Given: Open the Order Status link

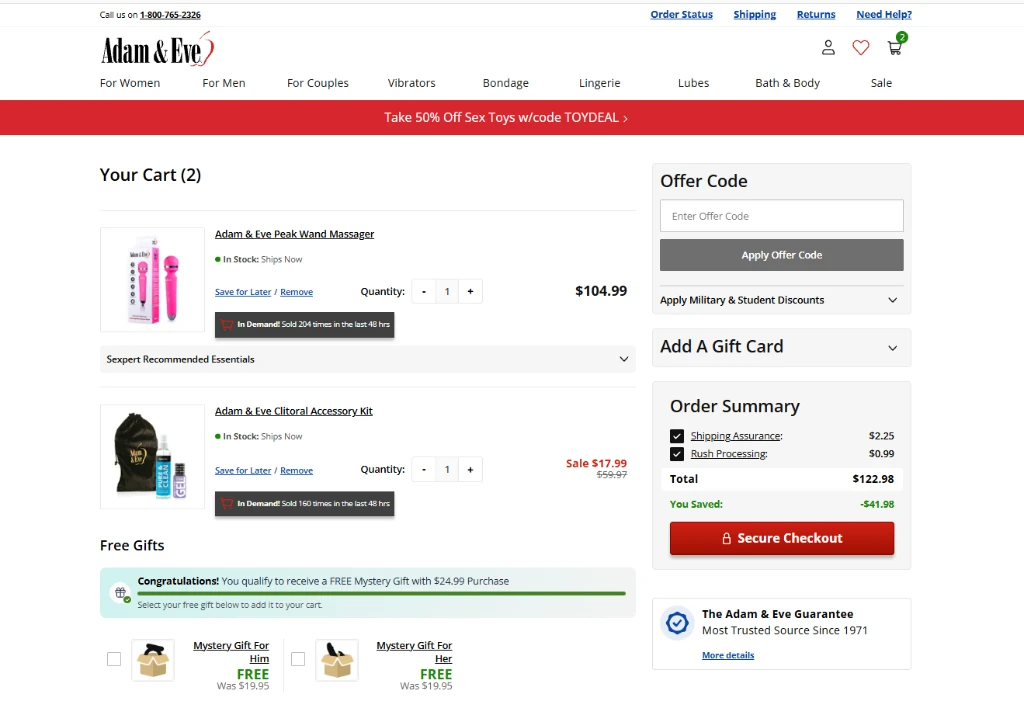Looking at the screenshot, I should 681,14.
